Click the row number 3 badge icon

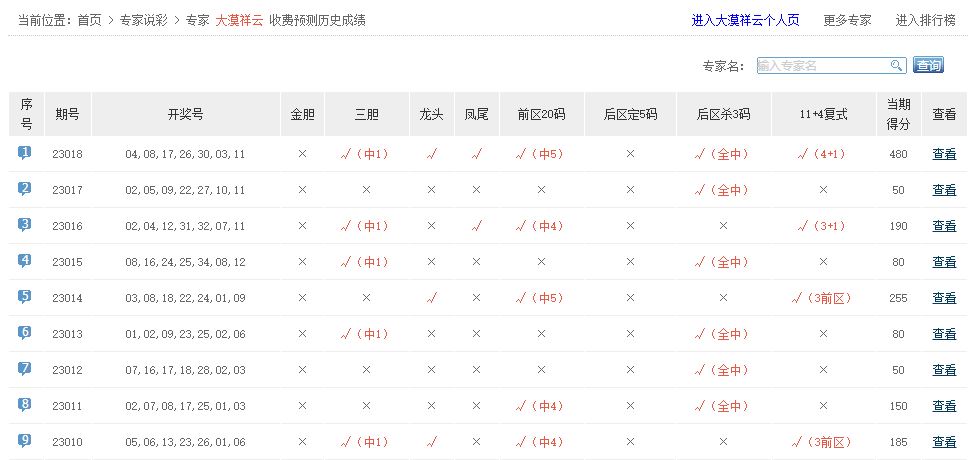pos(25,225)
